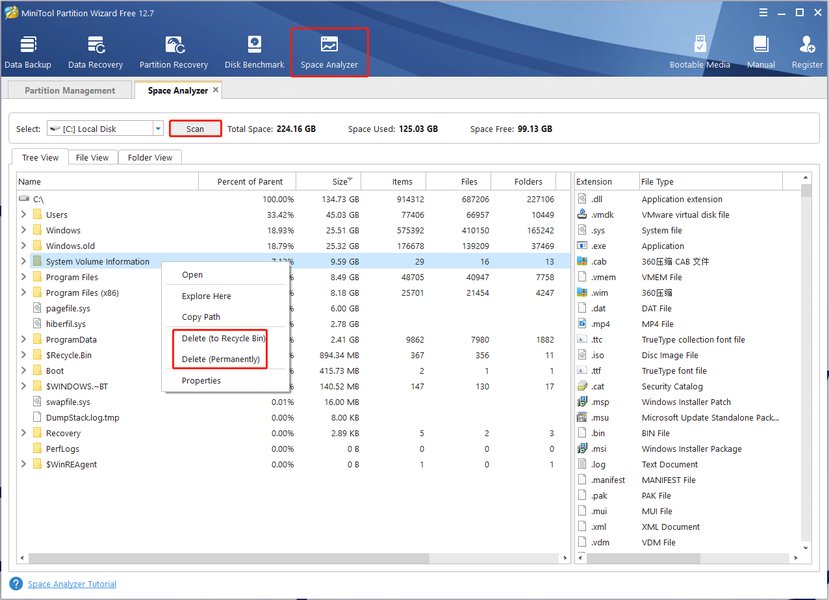Click the C:\ drive icon in tree
Screen dimensions: 829x600
[24, 199]
